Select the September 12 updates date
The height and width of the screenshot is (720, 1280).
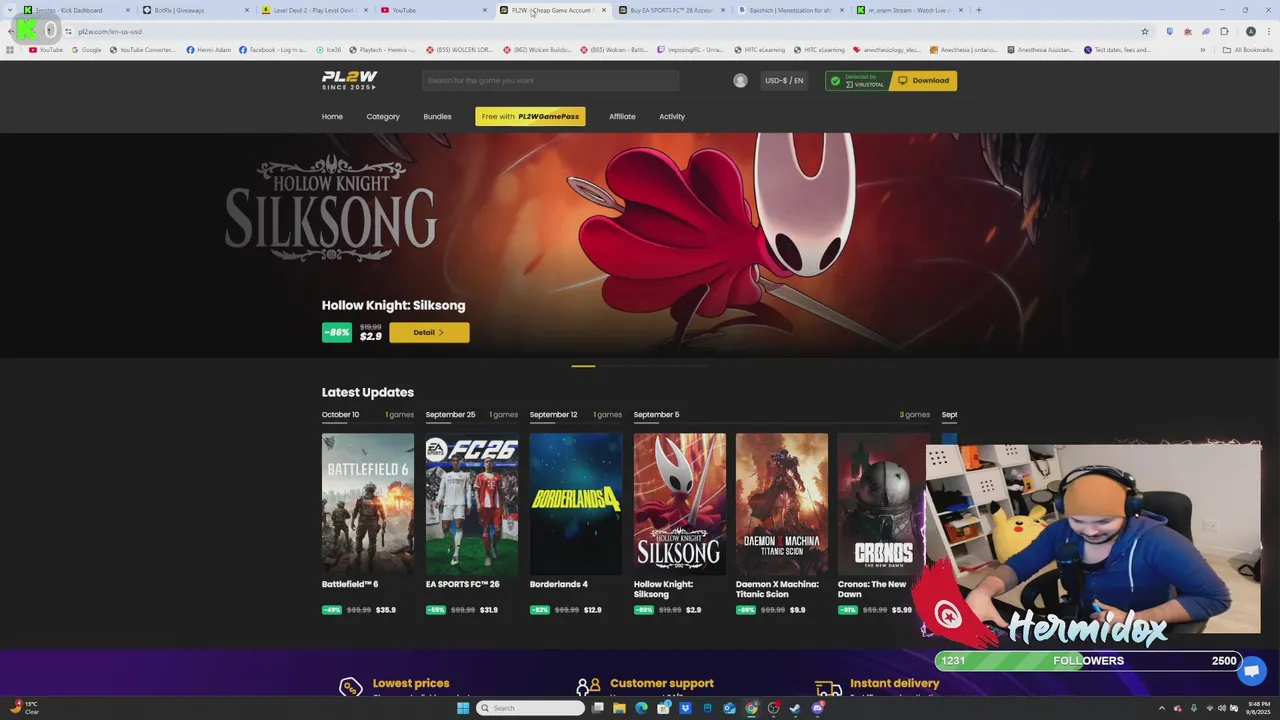click(x=554, y=415)
